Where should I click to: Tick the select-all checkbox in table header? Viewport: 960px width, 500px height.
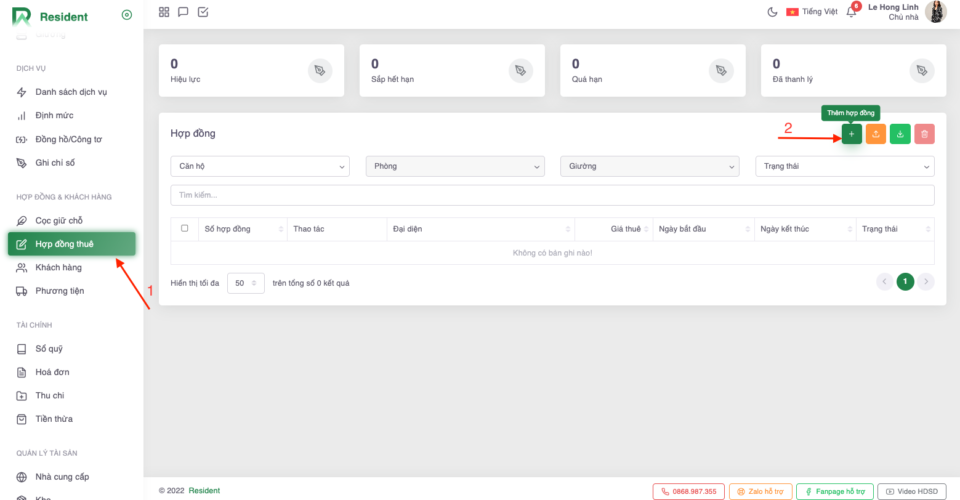point(184,229)
